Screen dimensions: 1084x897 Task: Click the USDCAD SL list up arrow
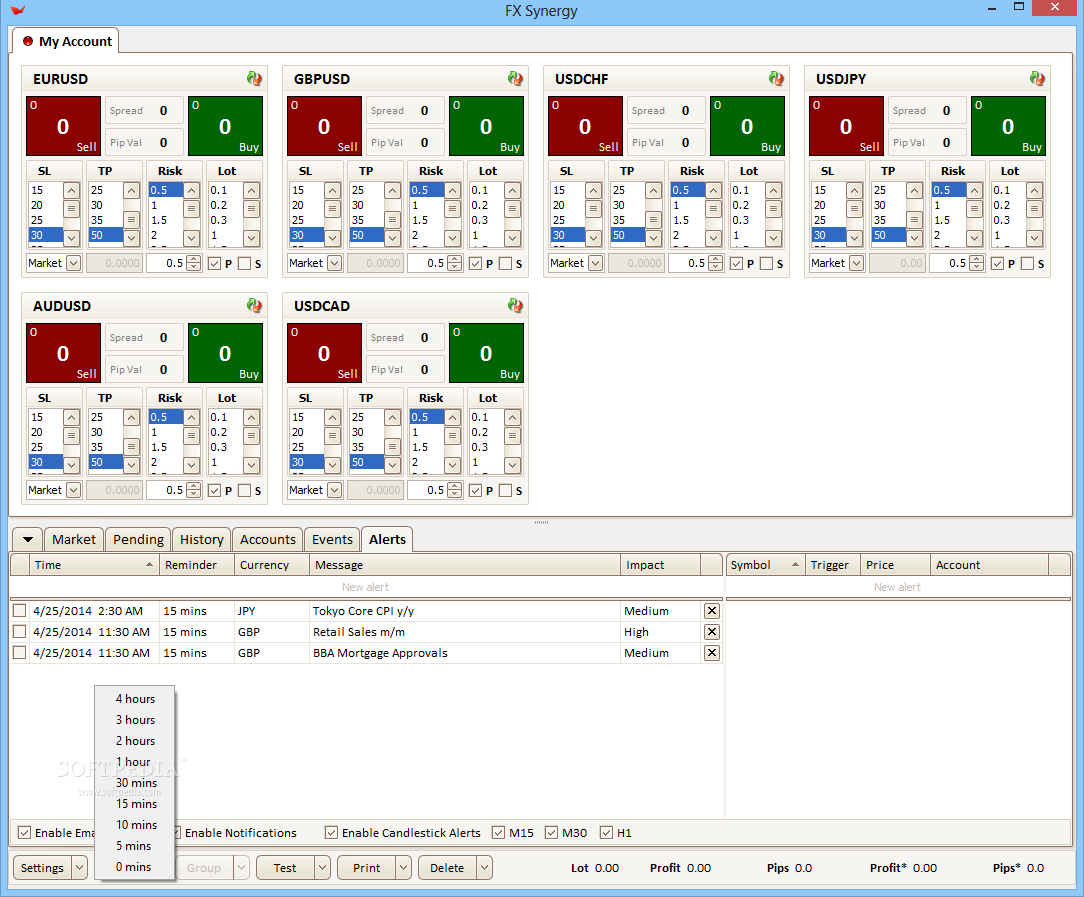tap(333, 417)
